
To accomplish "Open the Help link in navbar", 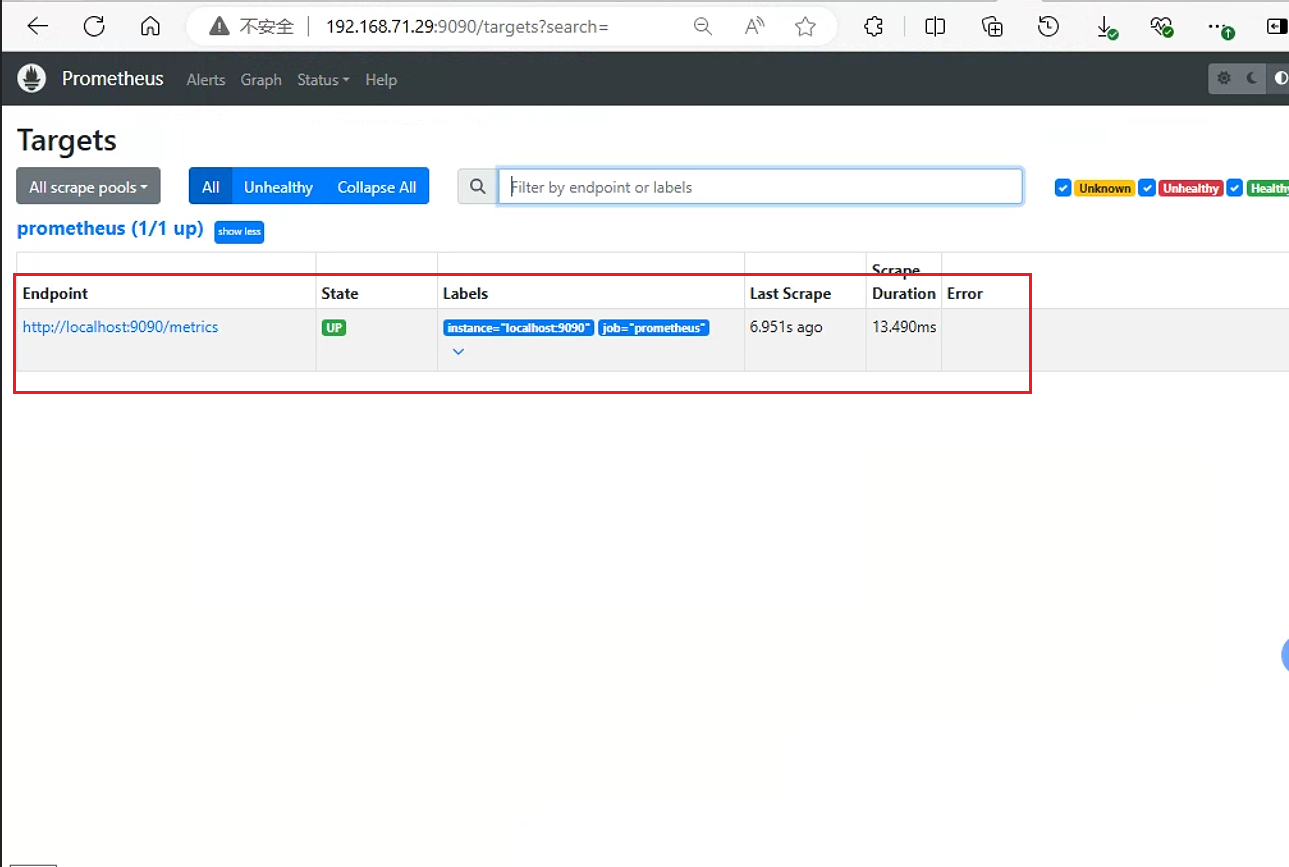I will [x=381, y=80].
